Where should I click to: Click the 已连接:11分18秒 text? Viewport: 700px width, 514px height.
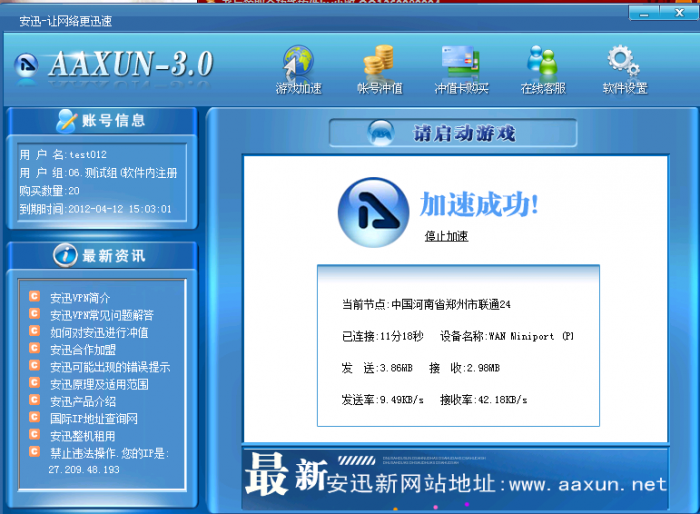[382, 336]
